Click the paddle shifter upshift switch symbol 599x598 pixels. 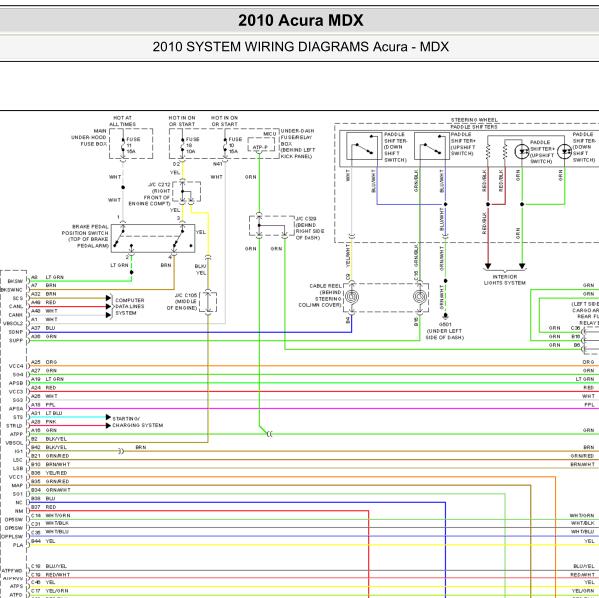[x=432, y=146]
